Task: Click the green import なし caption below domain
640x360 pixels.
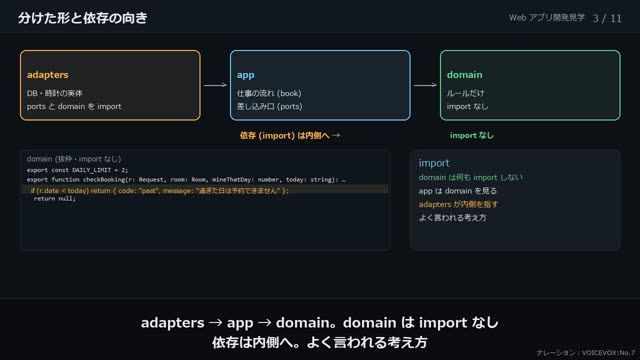Action: click(x=472, y=136)
